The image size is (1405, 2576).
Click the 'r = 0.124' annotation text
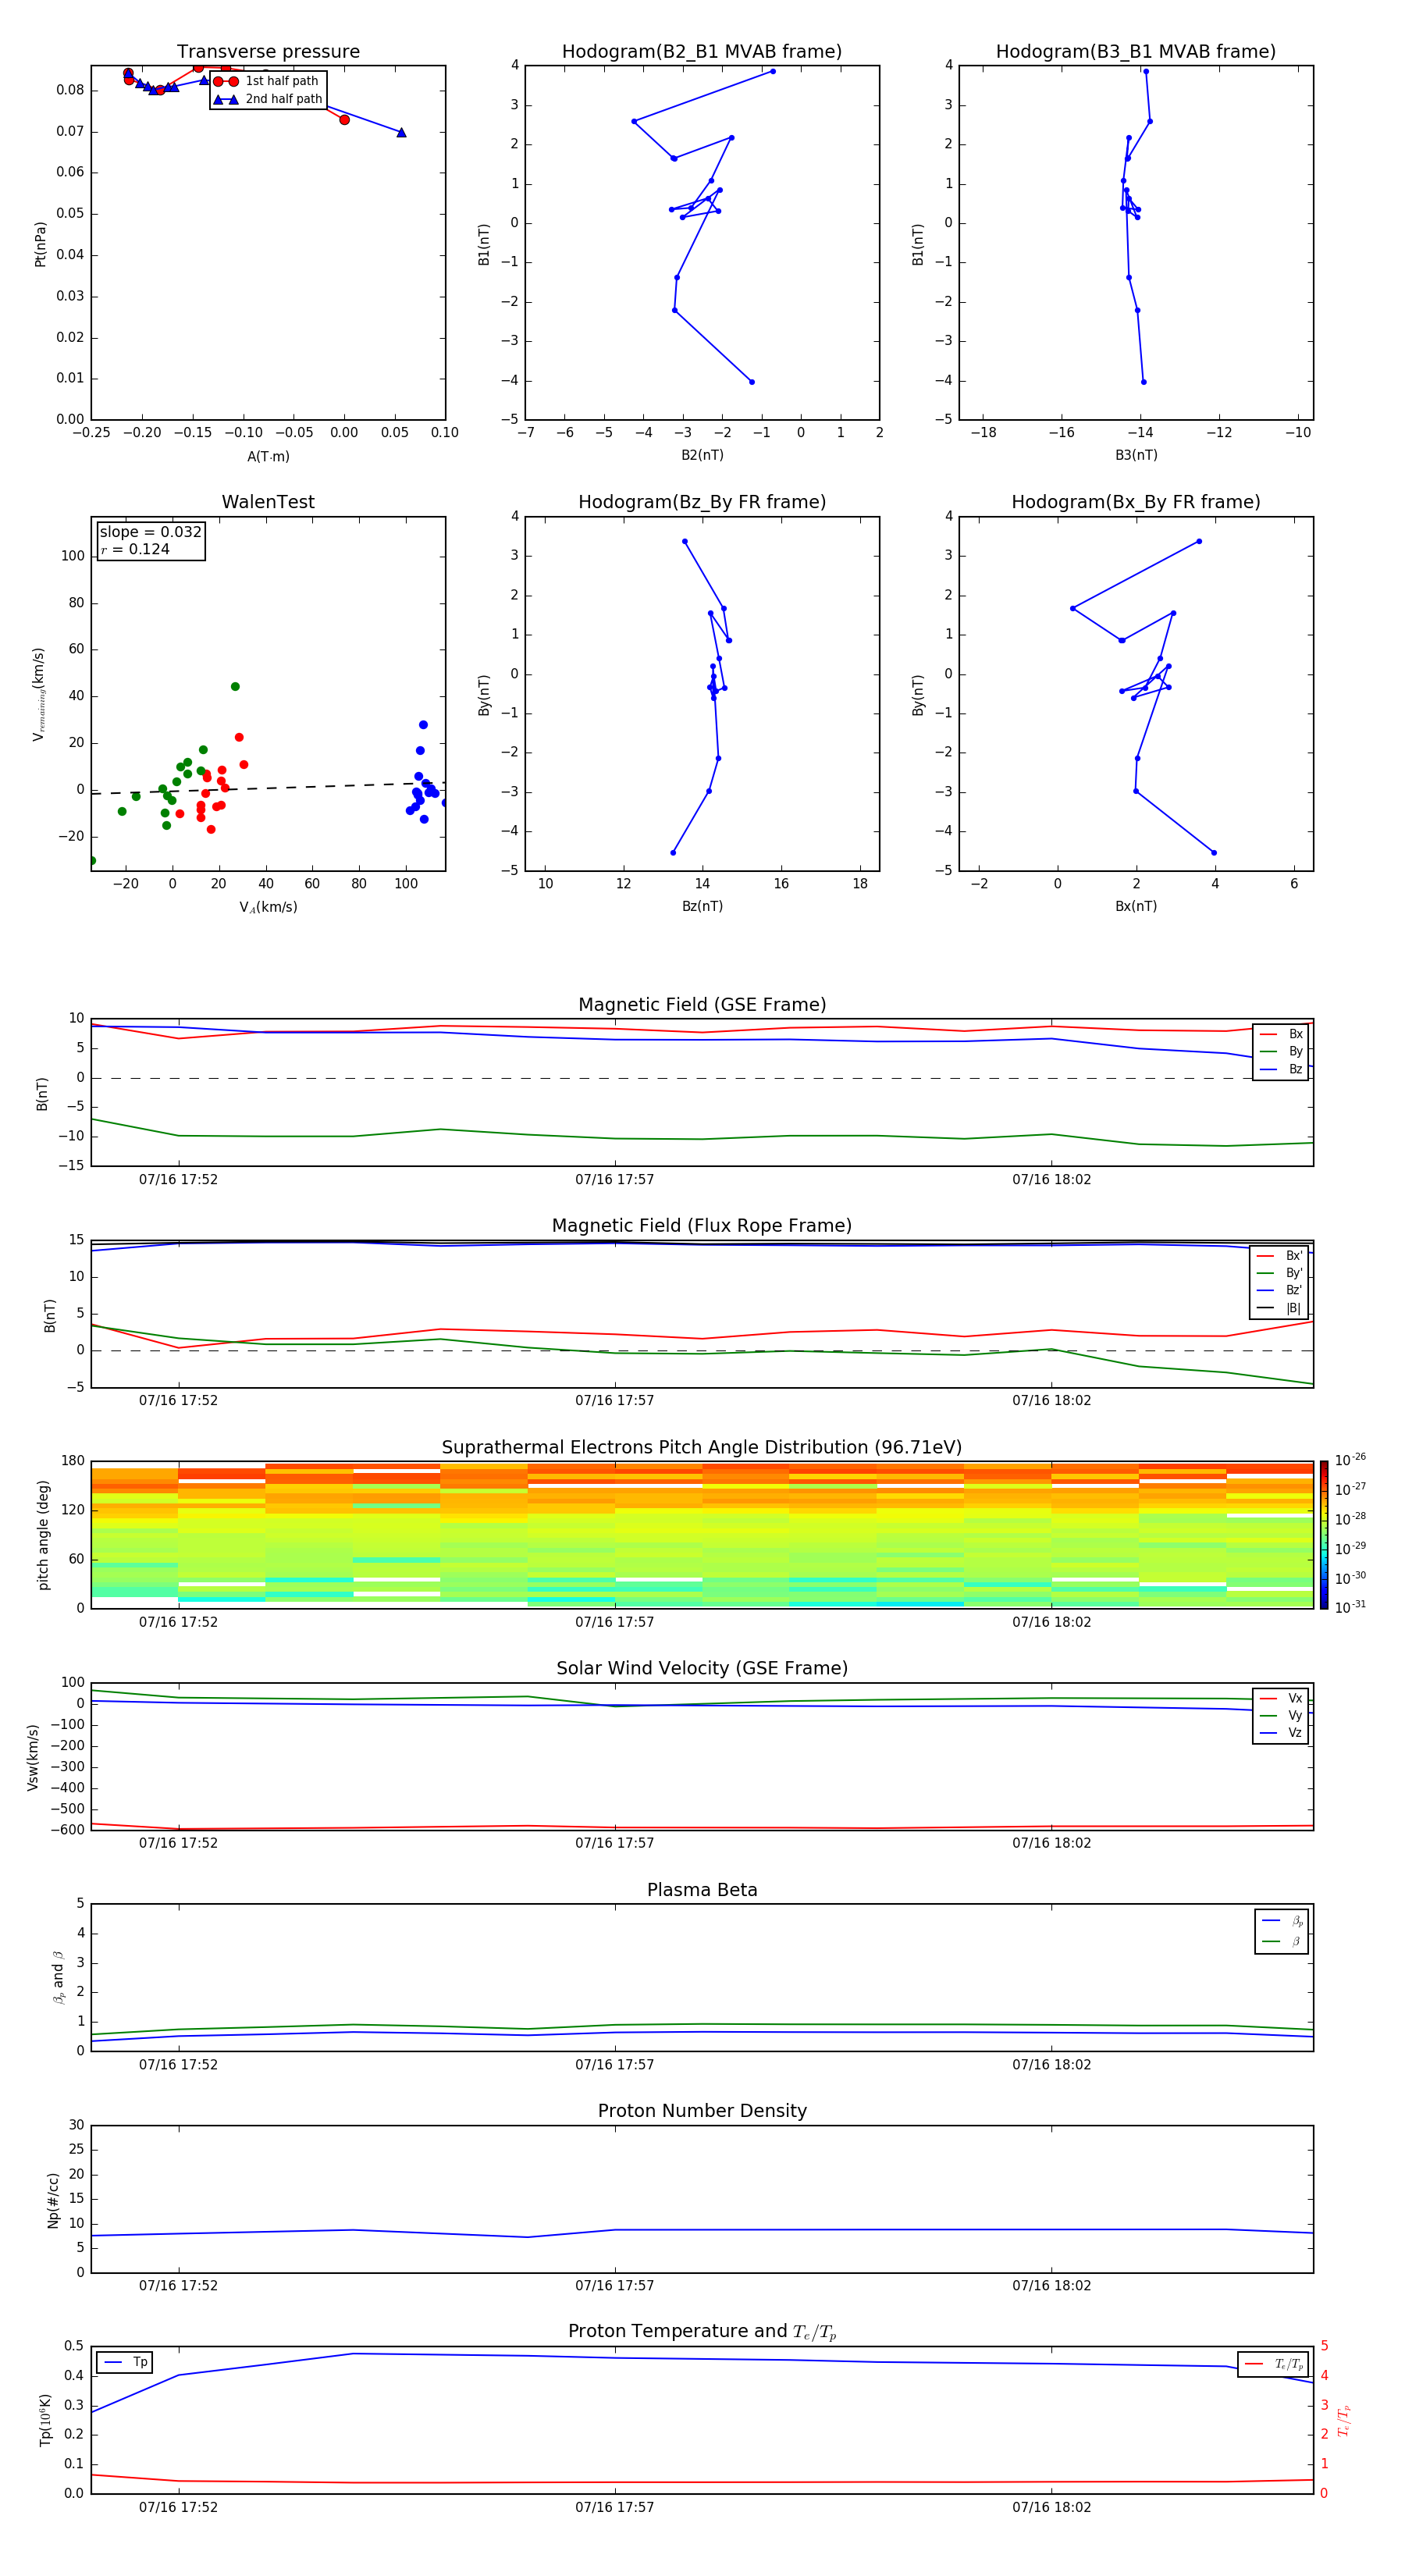pyautogui.click(x=135, y=549)
